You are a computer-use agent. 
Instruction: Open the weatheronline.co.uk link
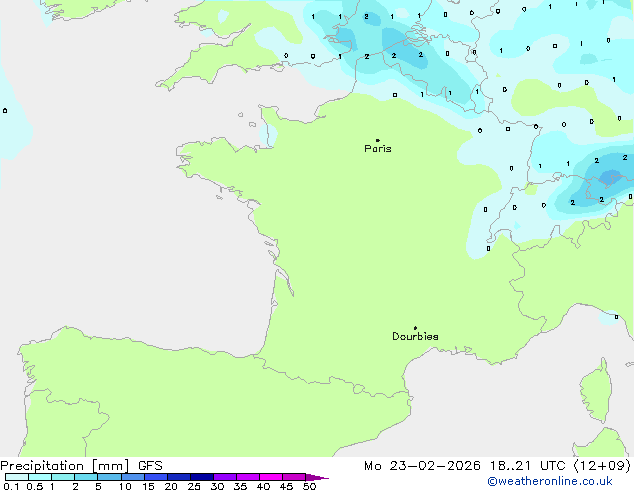[x=550, y=481]
